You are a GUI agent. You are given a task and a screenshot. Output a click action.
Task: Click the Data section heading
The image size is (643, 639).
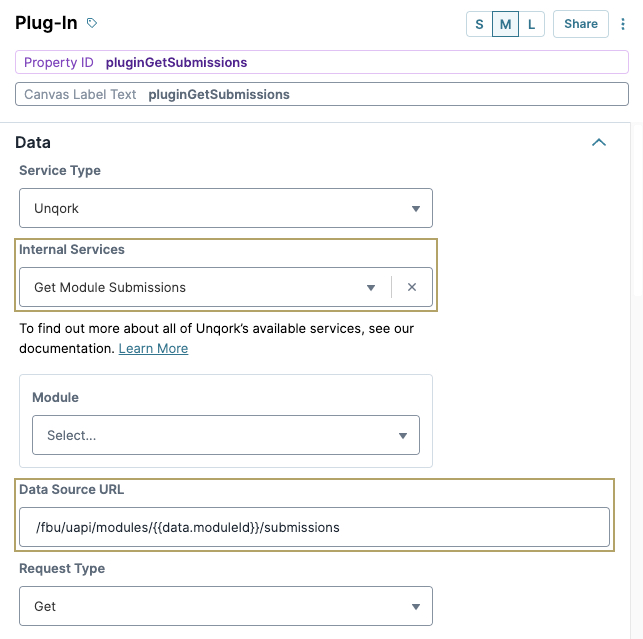(x=33, y=142)
